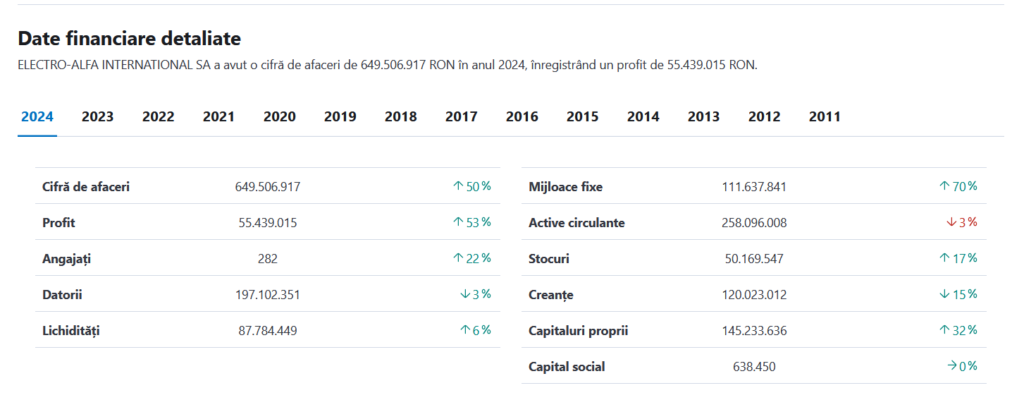Viewport: 1024px width, 400px height.
Task: Click the down arrow in Datorii row
Action: pyautogui.click(x=465, y=294)
